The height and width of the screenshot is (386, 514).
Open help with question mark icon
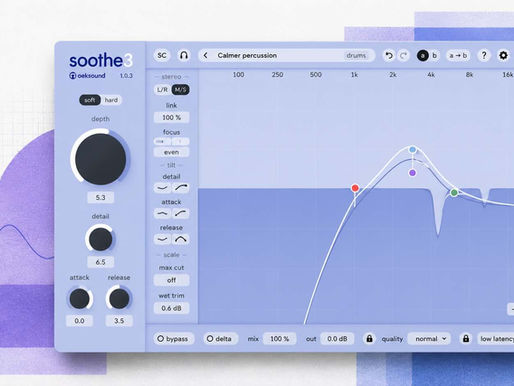tap(484, 55)
